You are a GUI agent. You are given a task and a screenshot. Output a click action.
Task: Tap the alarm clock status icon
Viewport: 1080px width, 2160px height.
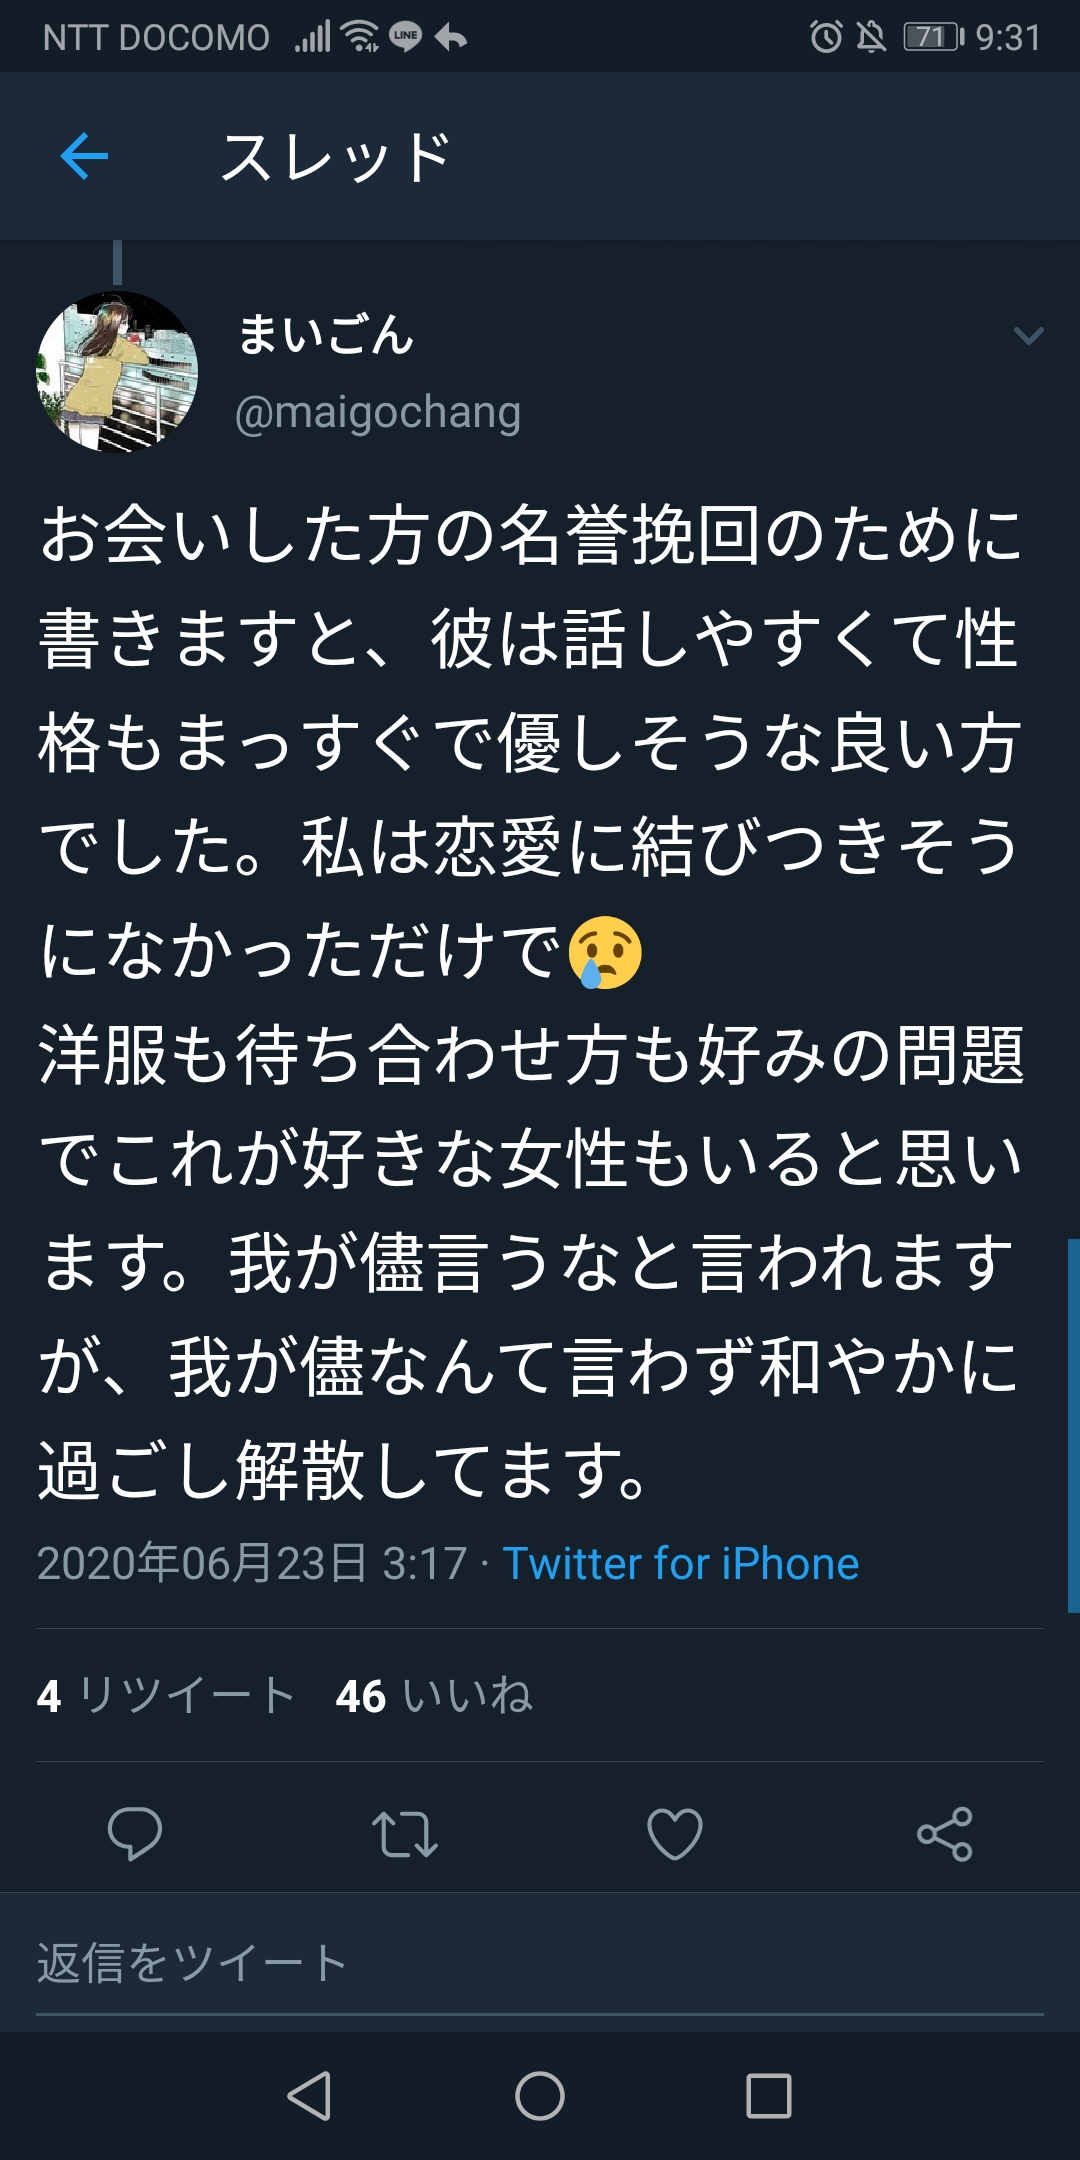pos(826,37)
